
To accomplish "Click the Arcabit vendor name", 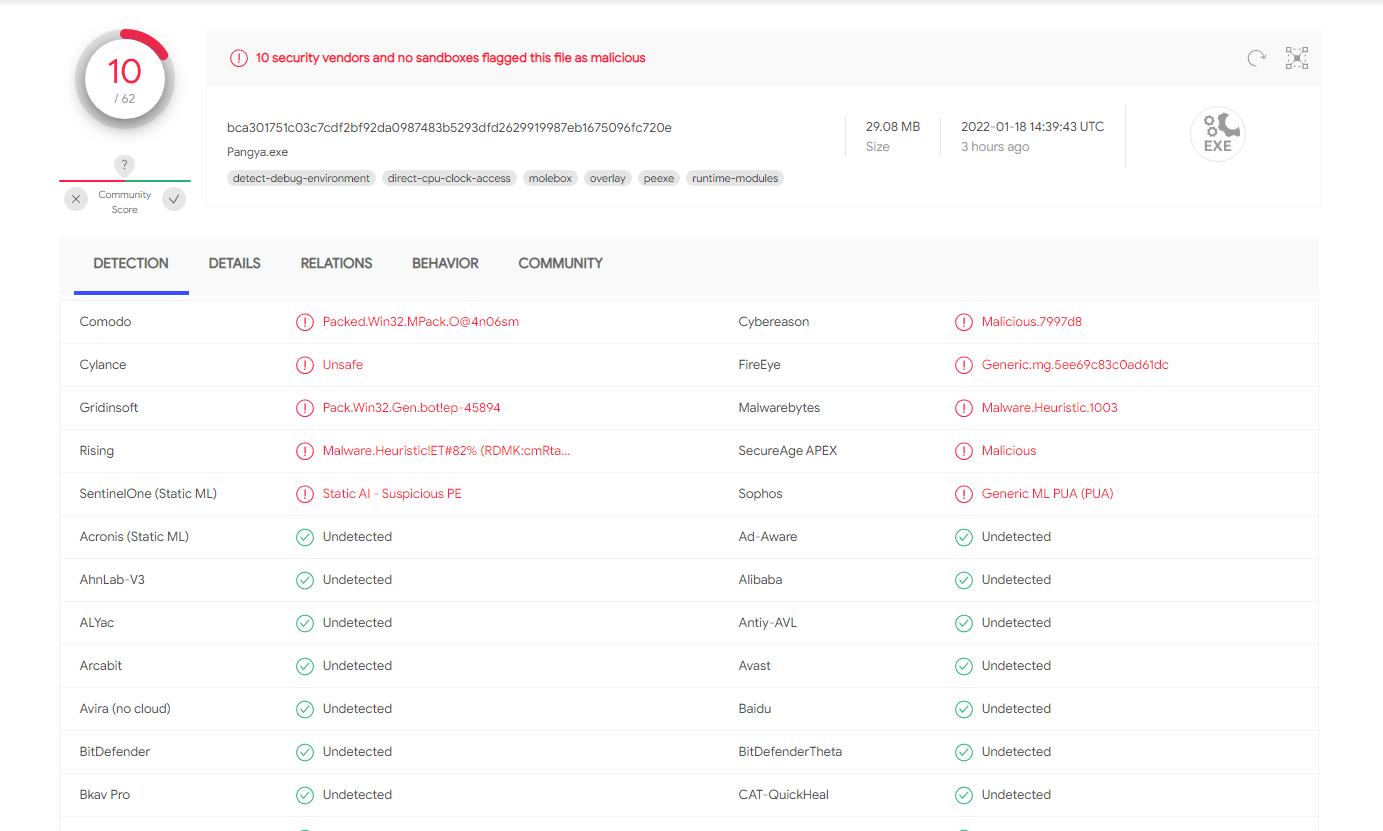I will [x=101, y=666].
